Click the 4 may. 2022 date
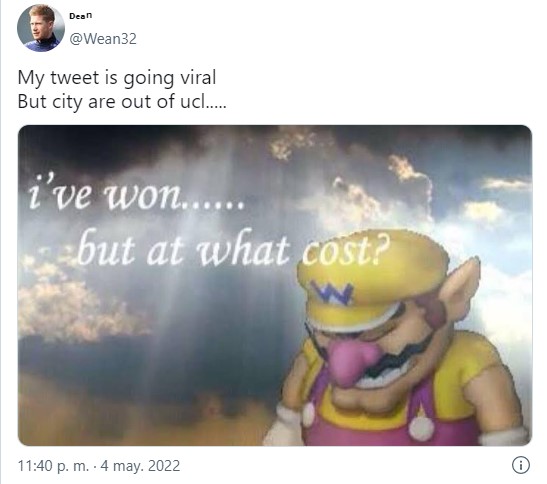This screenshot has width=547, height=484. [x=140, y=466]
